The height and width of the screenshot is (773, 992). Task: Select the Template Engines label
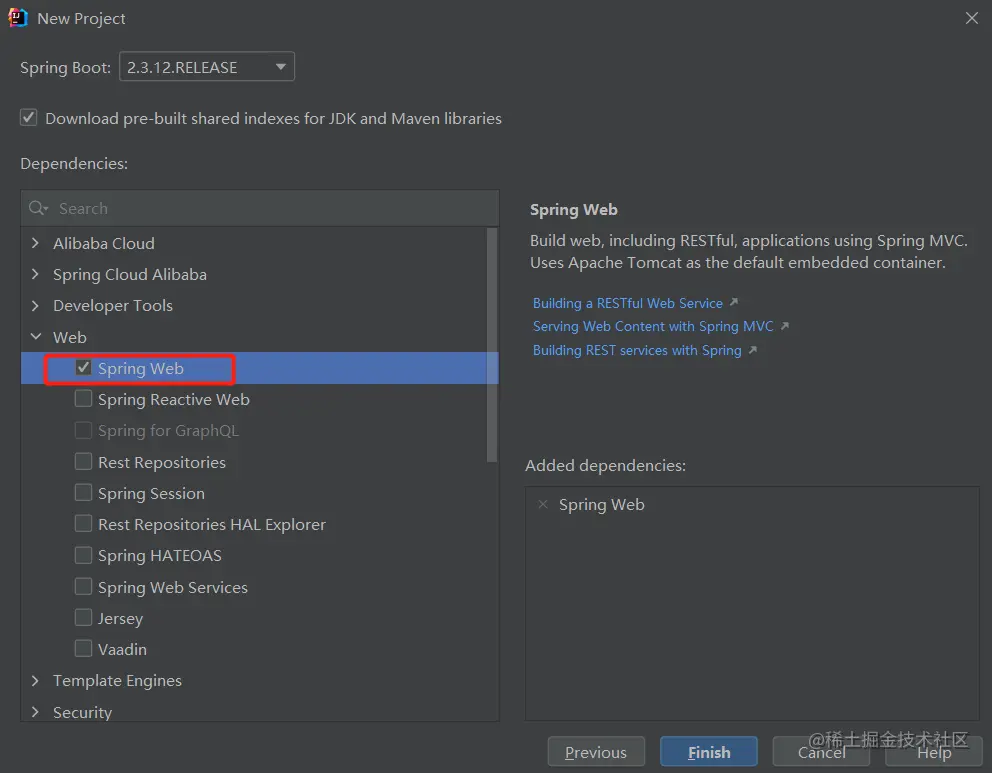tap(117, 681)
